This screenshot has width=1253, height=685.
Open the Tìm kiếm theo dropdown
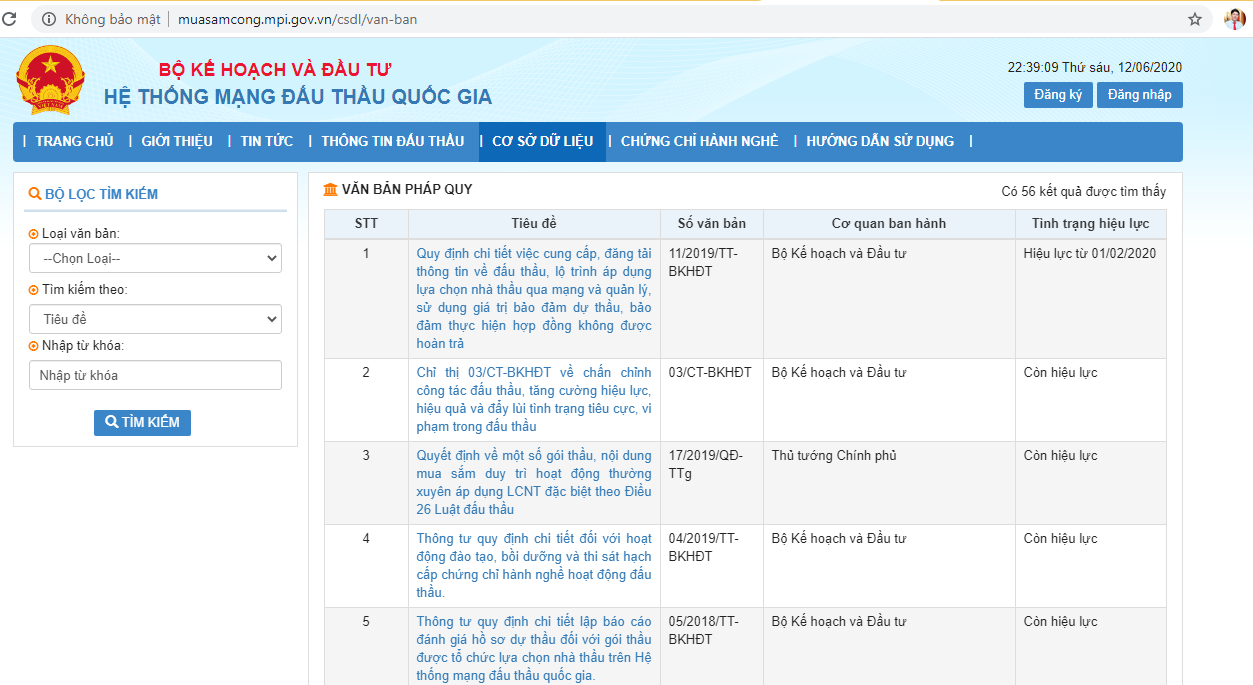coord(155,319)
